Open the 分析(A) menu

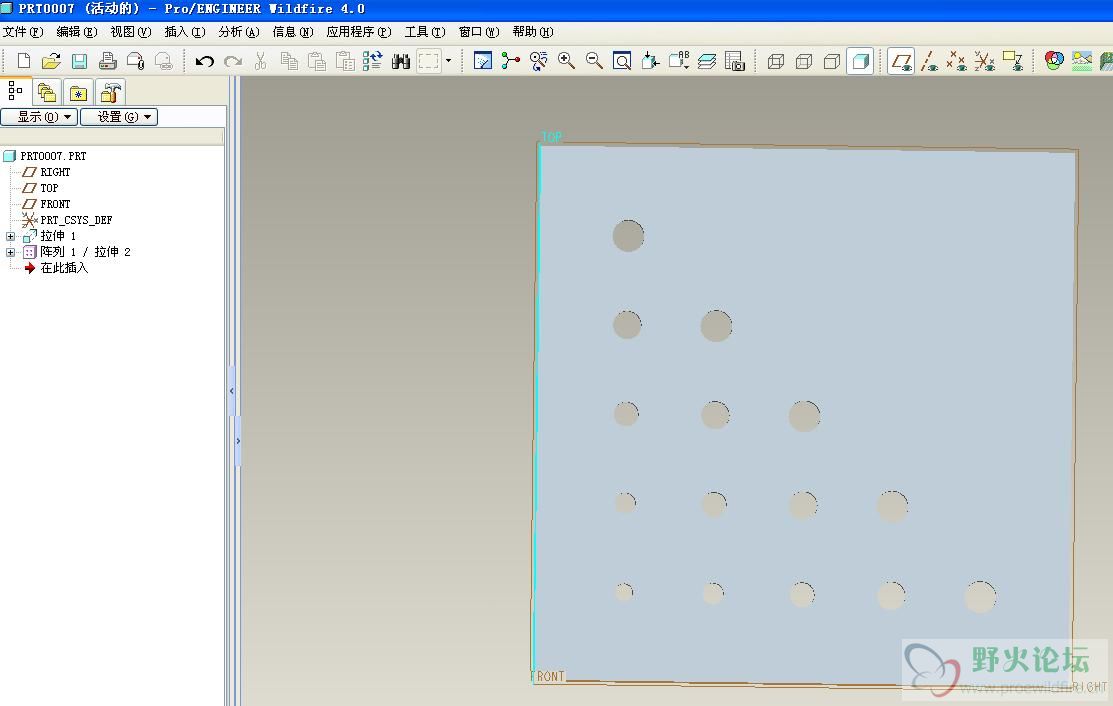pyautogui.click(x=238, y=32)
